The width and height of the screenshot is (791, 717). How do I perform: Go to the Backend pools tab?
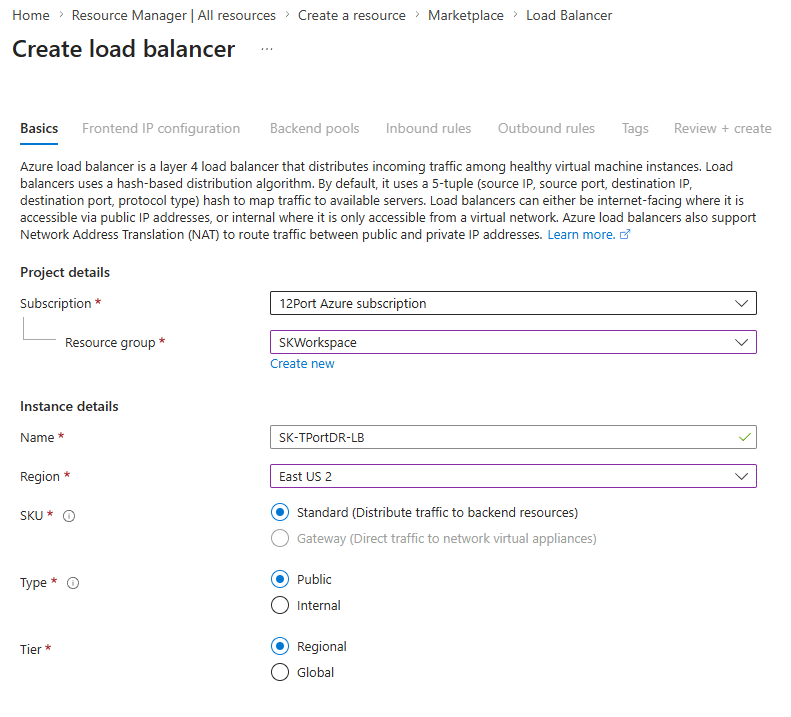[314, 129]
